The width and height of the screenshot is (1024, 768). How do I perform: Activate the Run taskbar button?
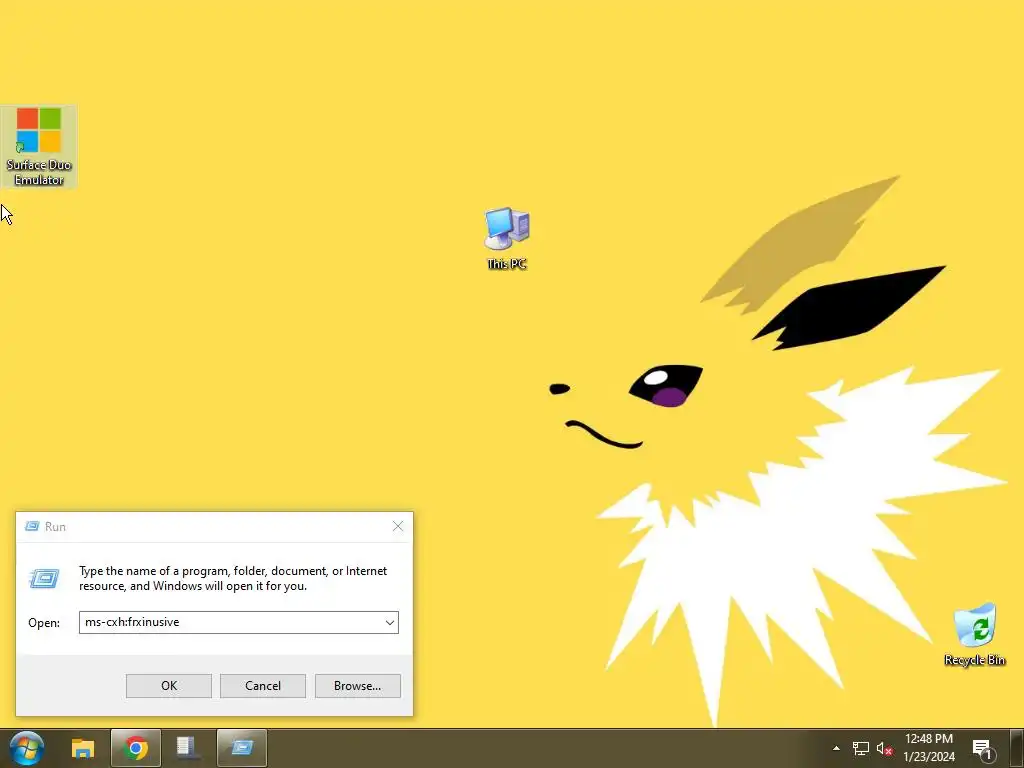242,748
